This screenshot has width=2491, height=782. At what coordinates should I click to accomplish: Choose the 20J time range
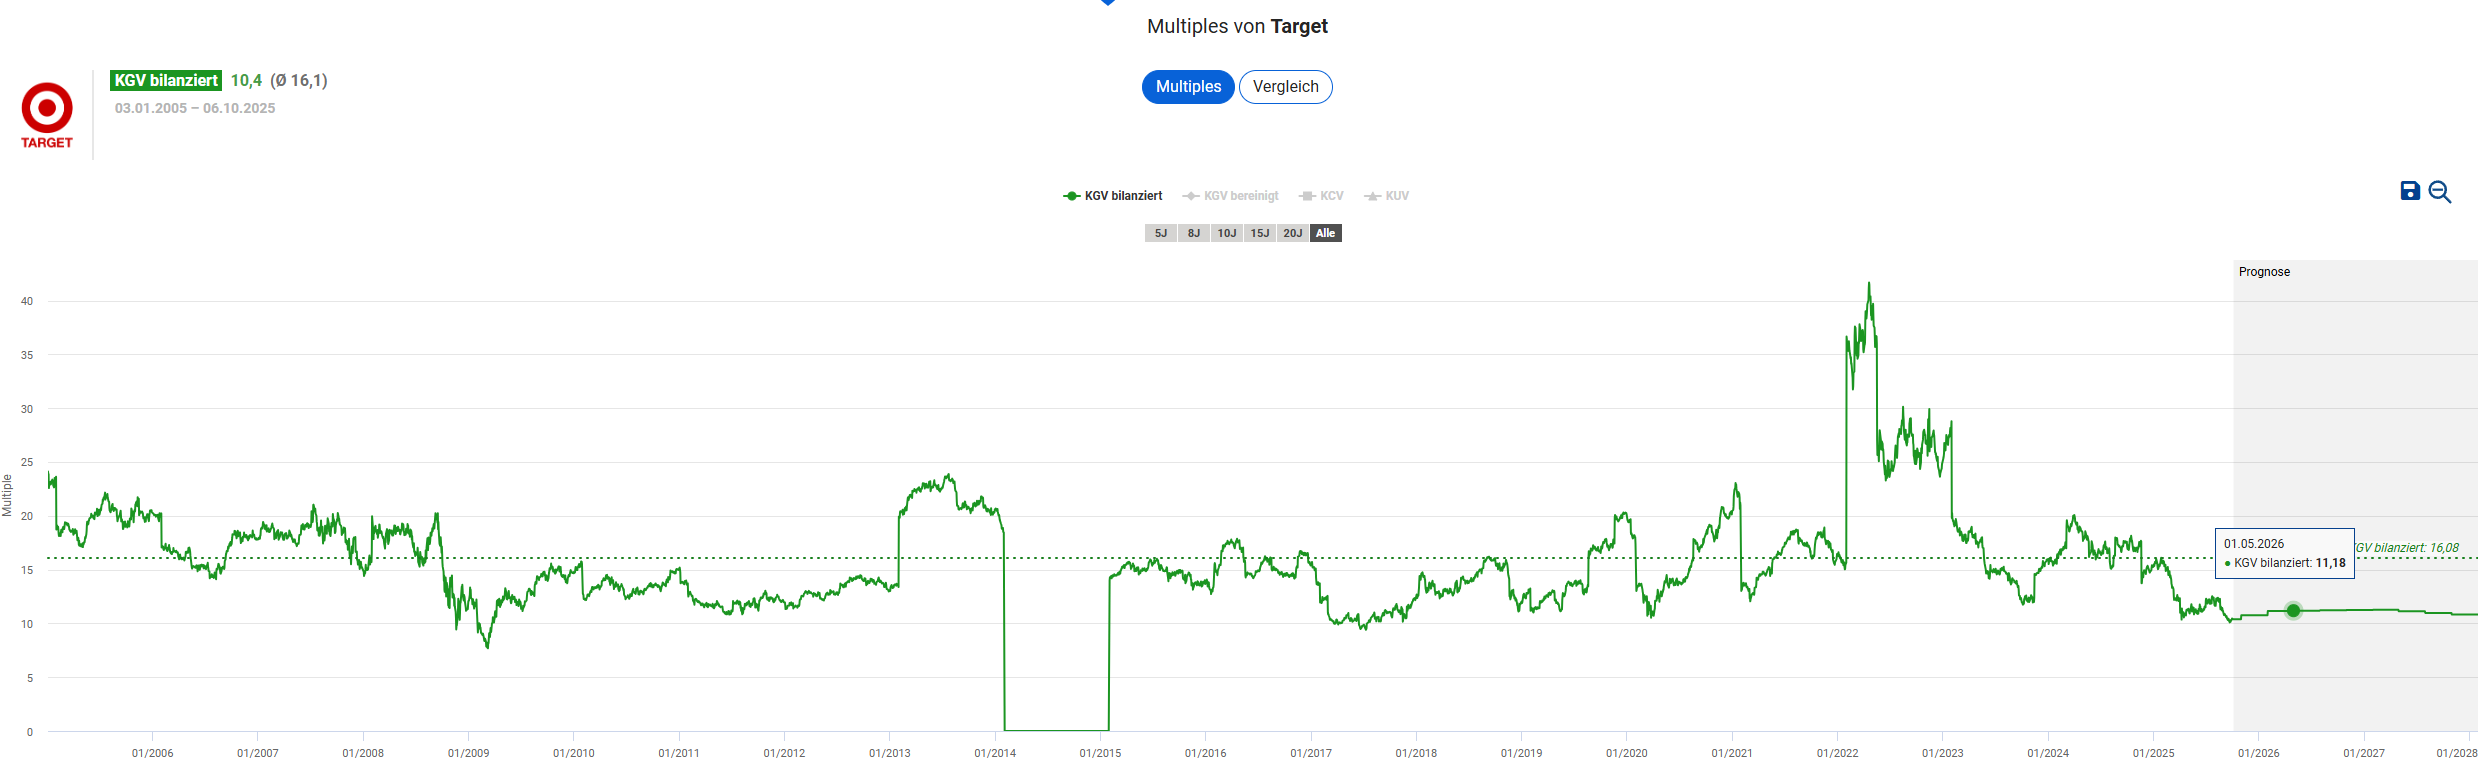1292,233
